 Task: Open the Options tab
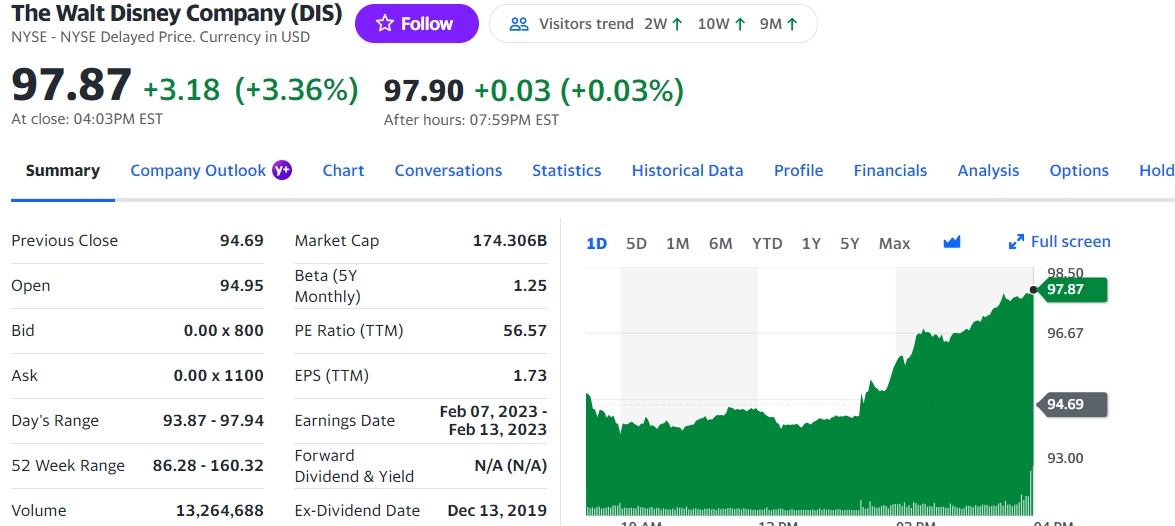(1078, 171)
